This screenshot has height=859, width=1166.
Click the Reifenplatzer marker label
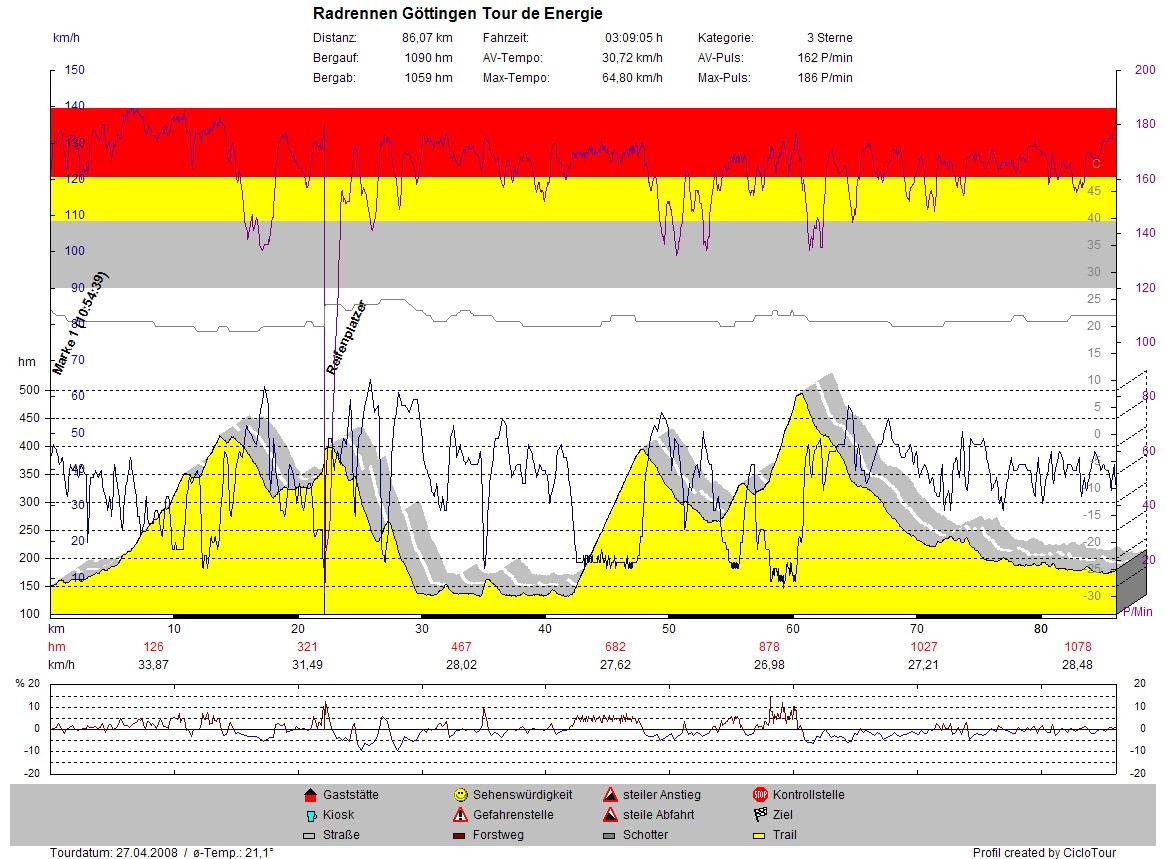coord(347,337)
